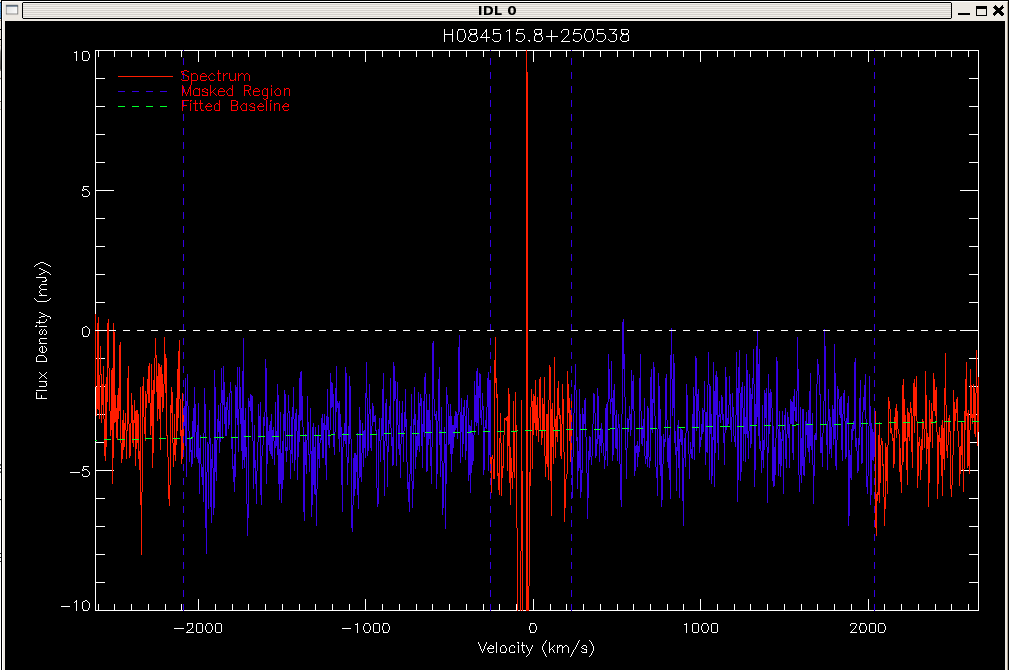
Task: Minimize the IDL 0 window
Action: pyautogui.click(x=964, y=12)
